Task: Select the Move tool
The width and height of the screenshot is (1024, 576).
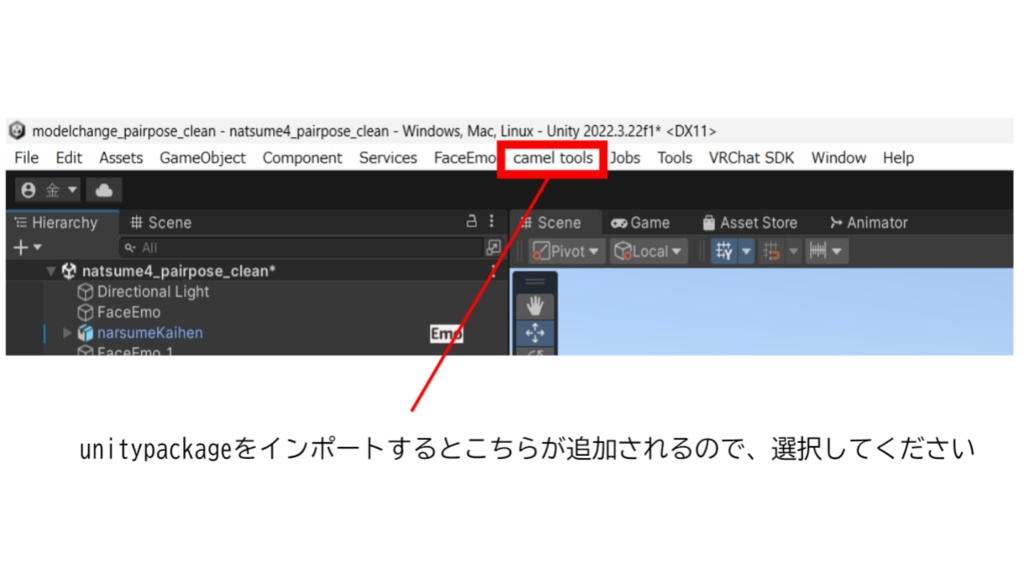Action: [535, 333]
